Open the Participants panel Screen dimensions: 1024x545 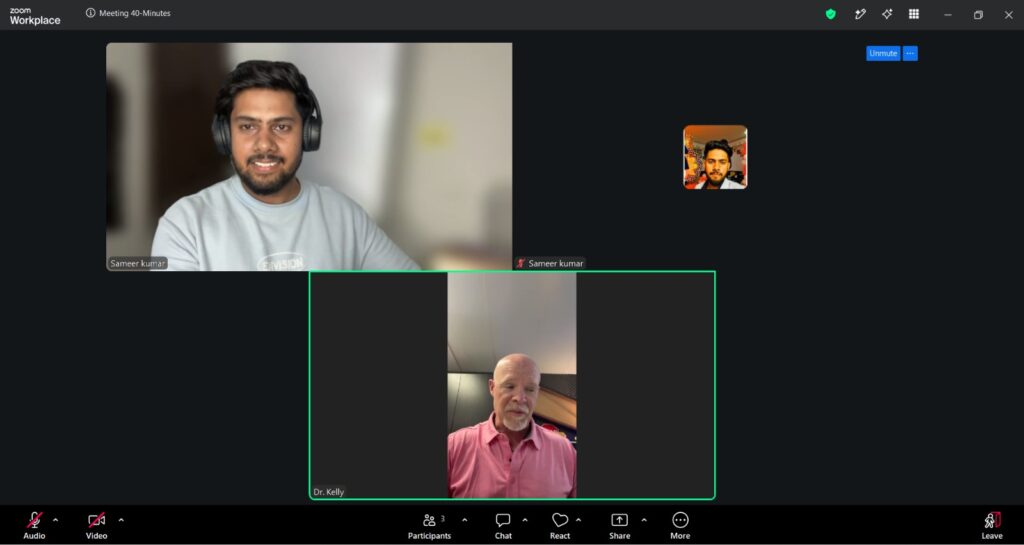(429, 525)
